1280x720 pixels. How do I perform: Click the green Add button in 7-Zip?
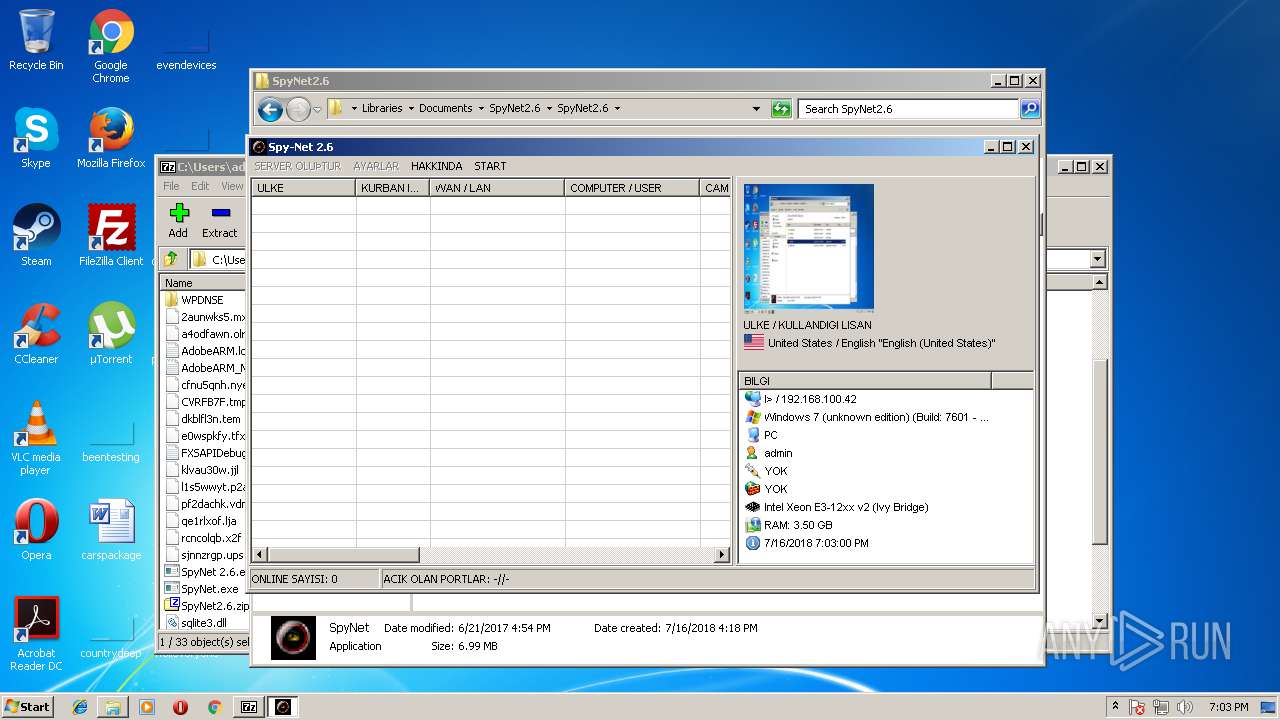tap(179, 221)
